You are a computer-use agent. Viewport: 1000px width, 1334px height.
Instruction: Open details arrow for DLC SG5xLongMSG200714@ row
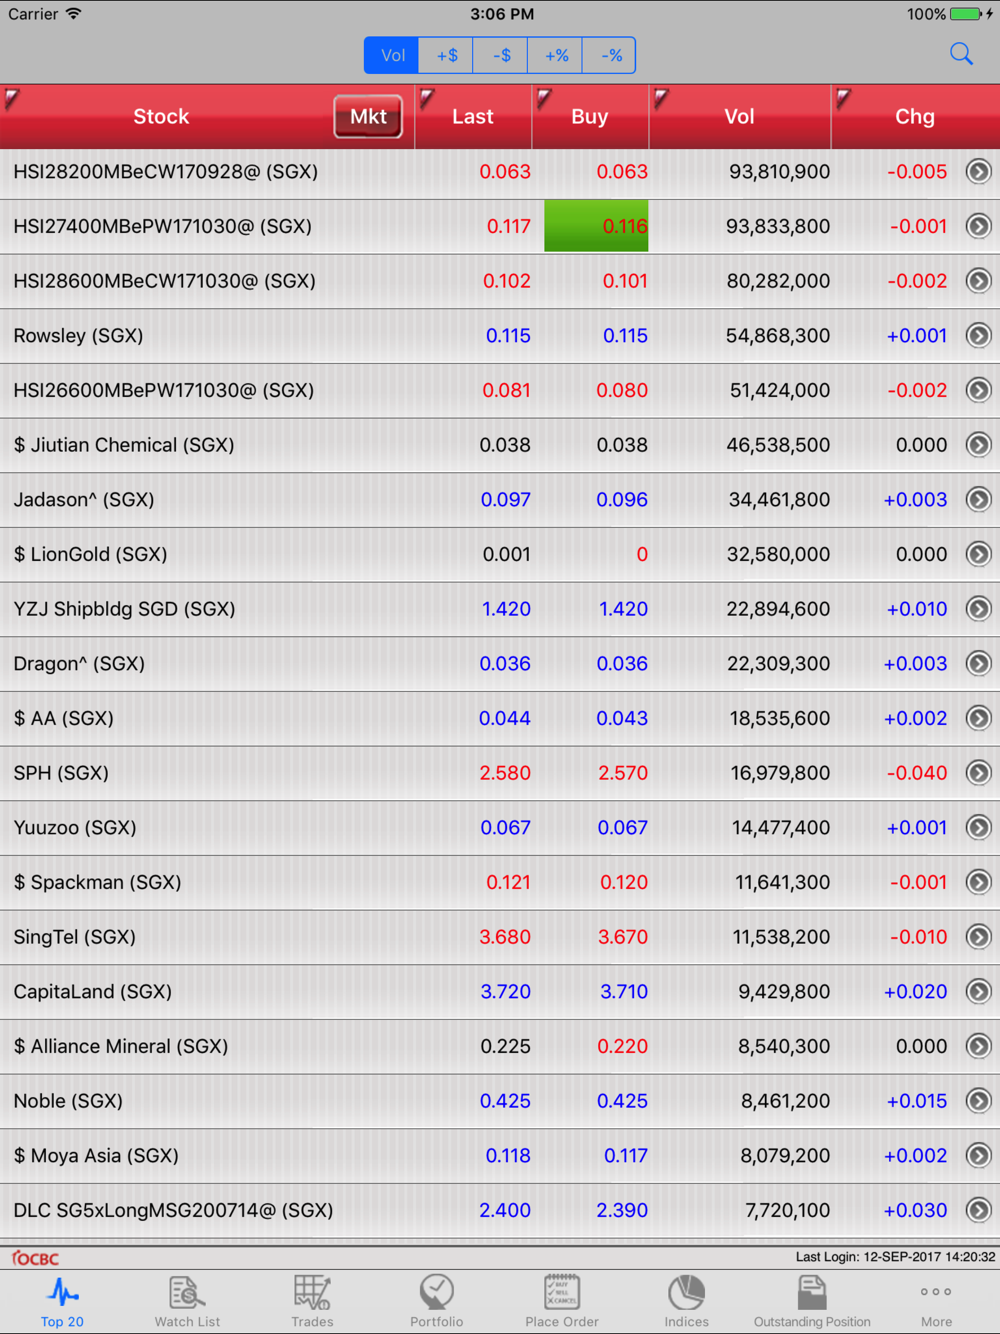(x=978, y=1211)
